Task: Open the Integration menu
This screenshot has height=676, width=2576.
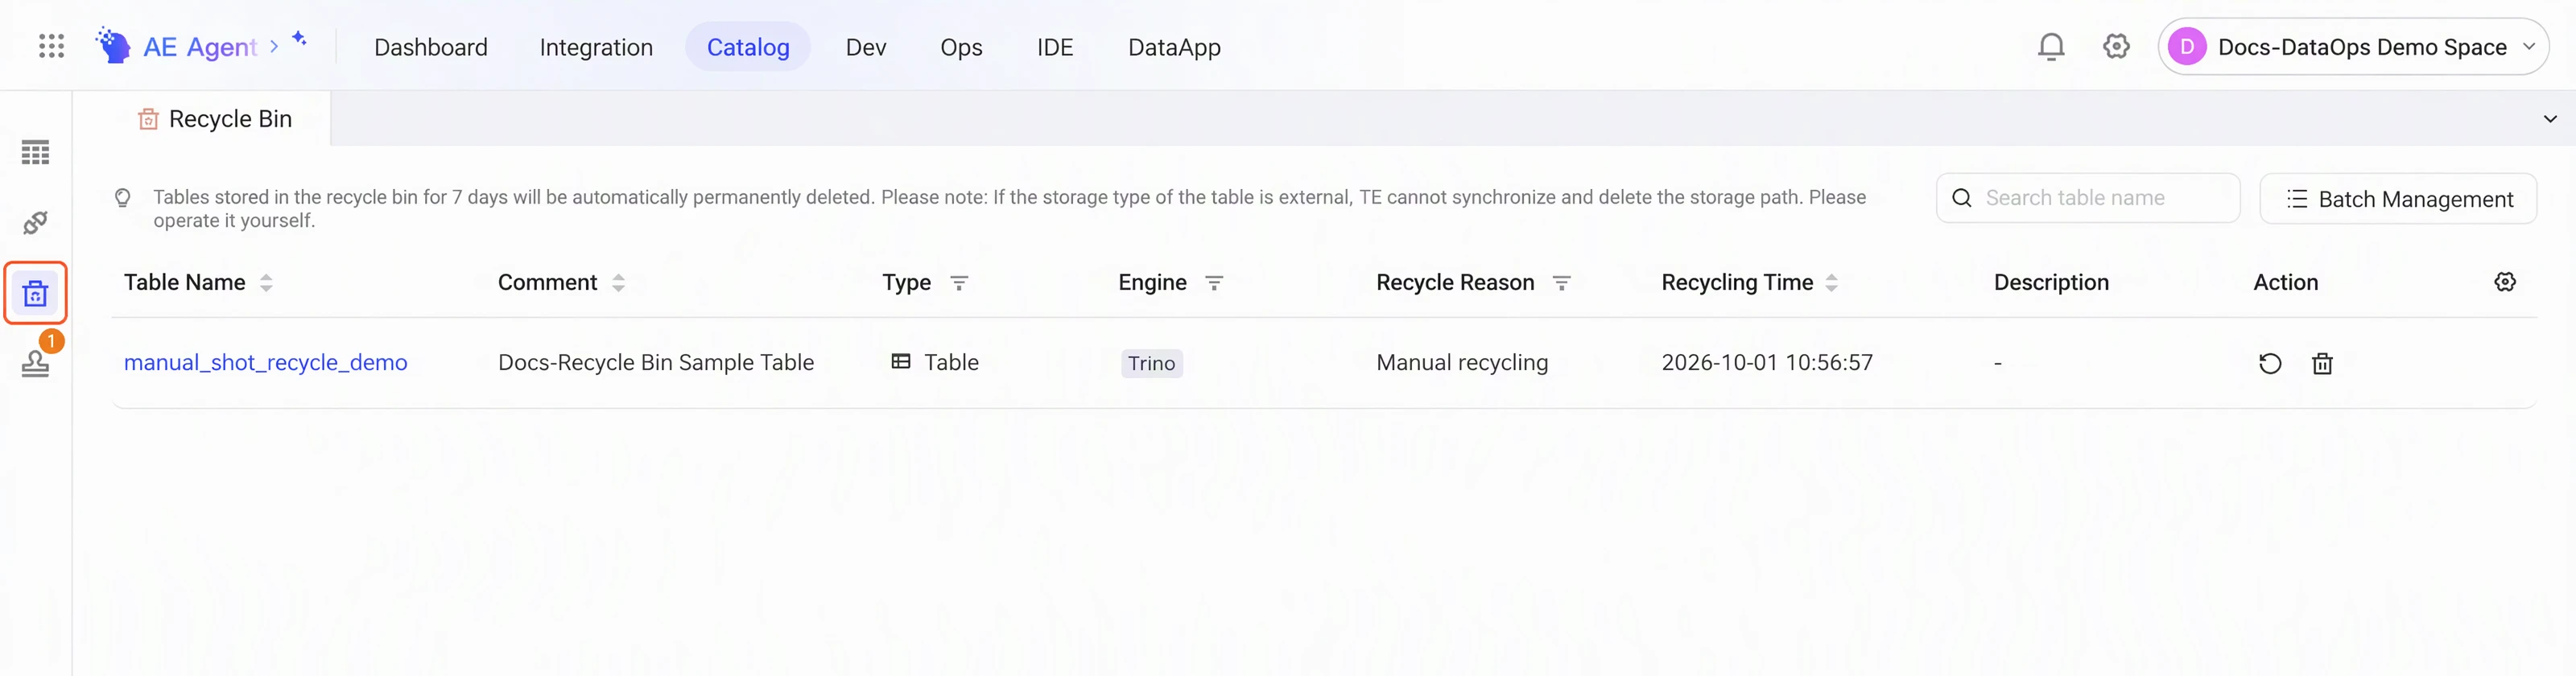Action: coord(596,47)
